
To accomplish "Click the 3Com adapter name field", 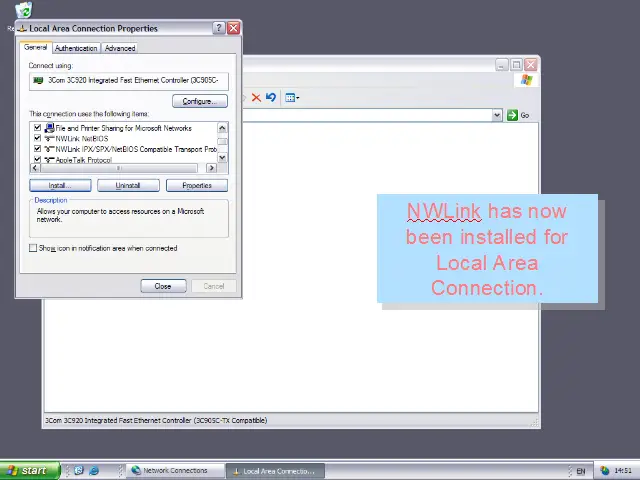I will [x=129, y=81].
